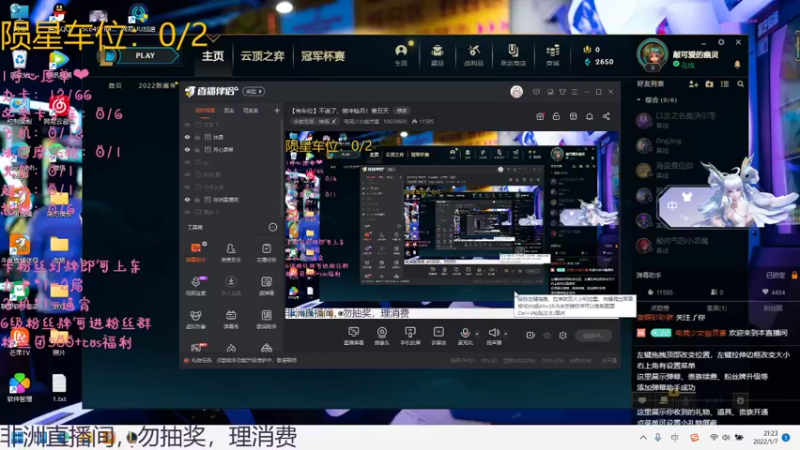Add screen capture source 直播屏幕
Image resolution: width=800 pixels, height=450 pixels.
353,336
